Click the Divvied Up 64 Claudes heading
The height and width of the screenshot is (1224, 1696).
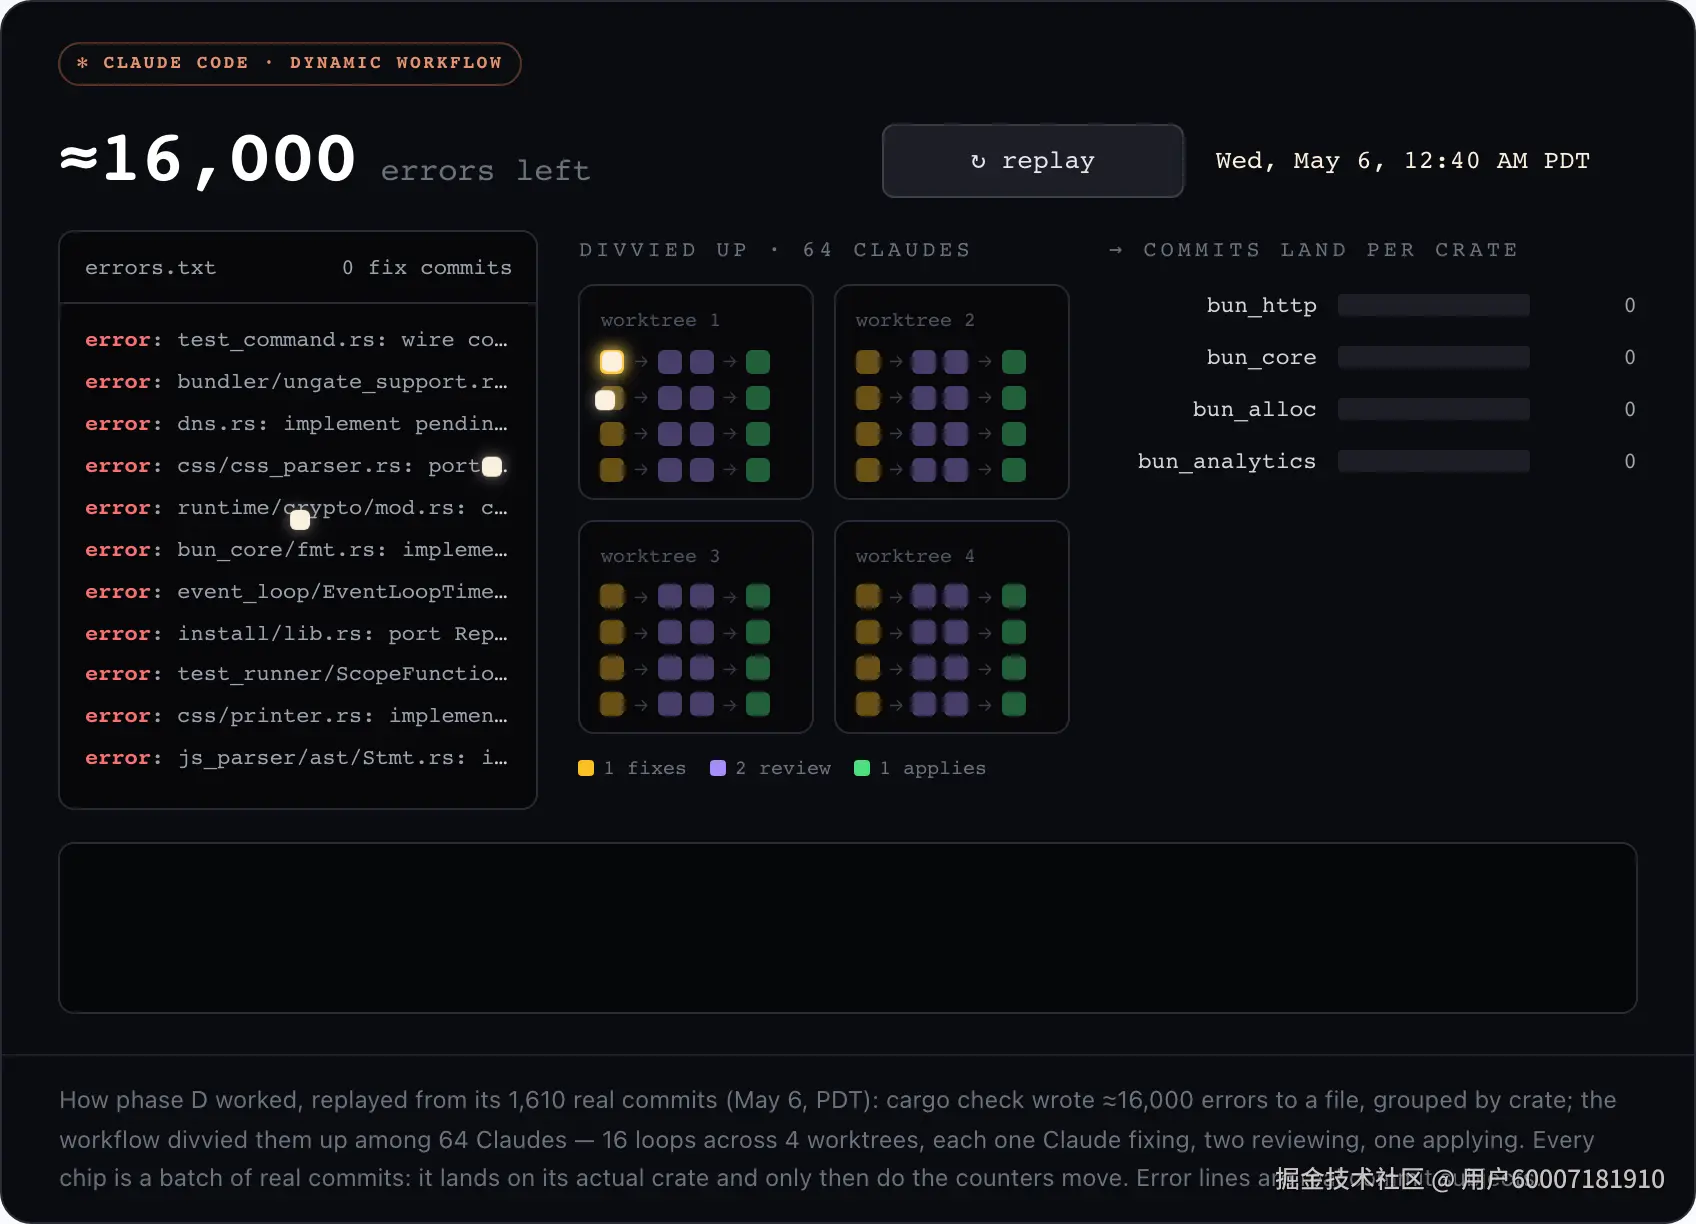775,250
